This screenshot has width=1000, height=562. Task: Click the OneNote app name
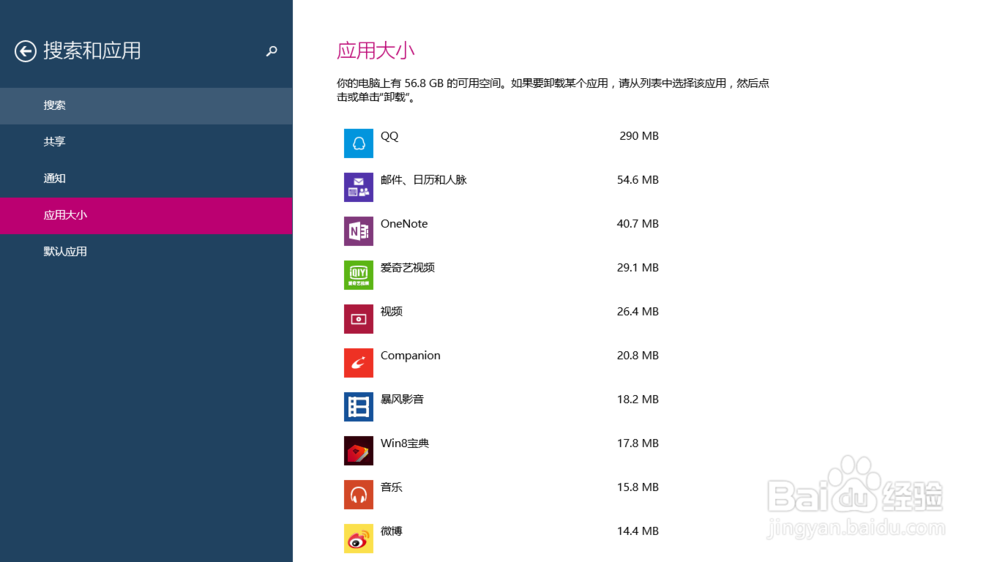point(404,224)
